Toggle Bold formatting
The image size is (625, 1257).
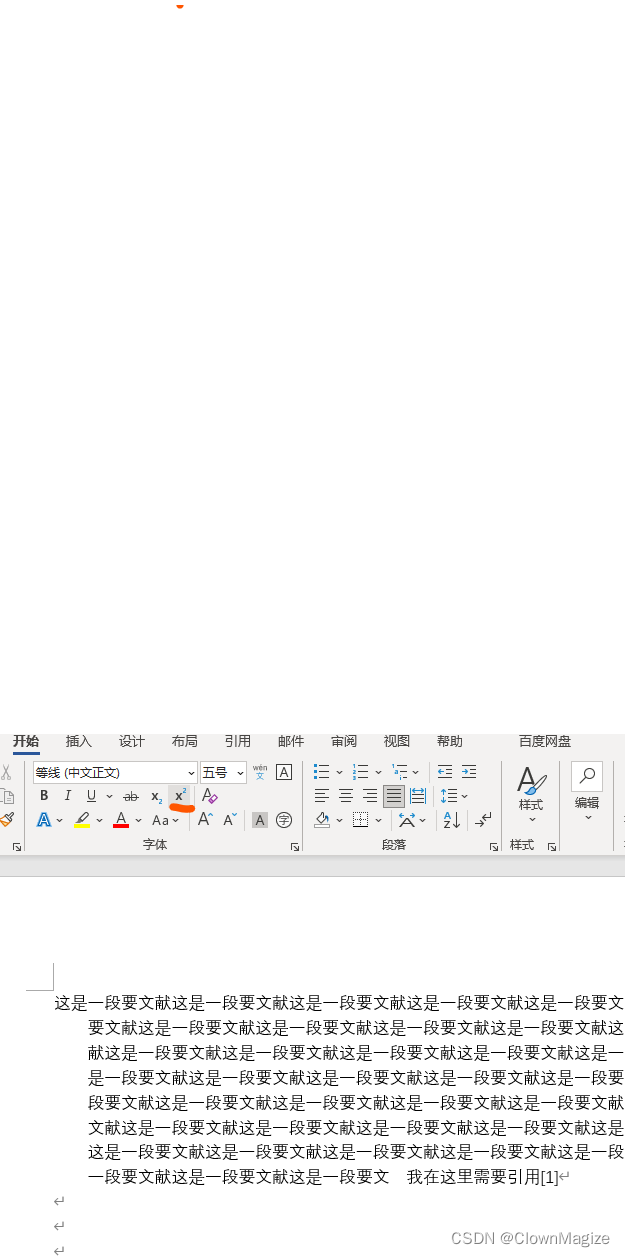point(44,796)
